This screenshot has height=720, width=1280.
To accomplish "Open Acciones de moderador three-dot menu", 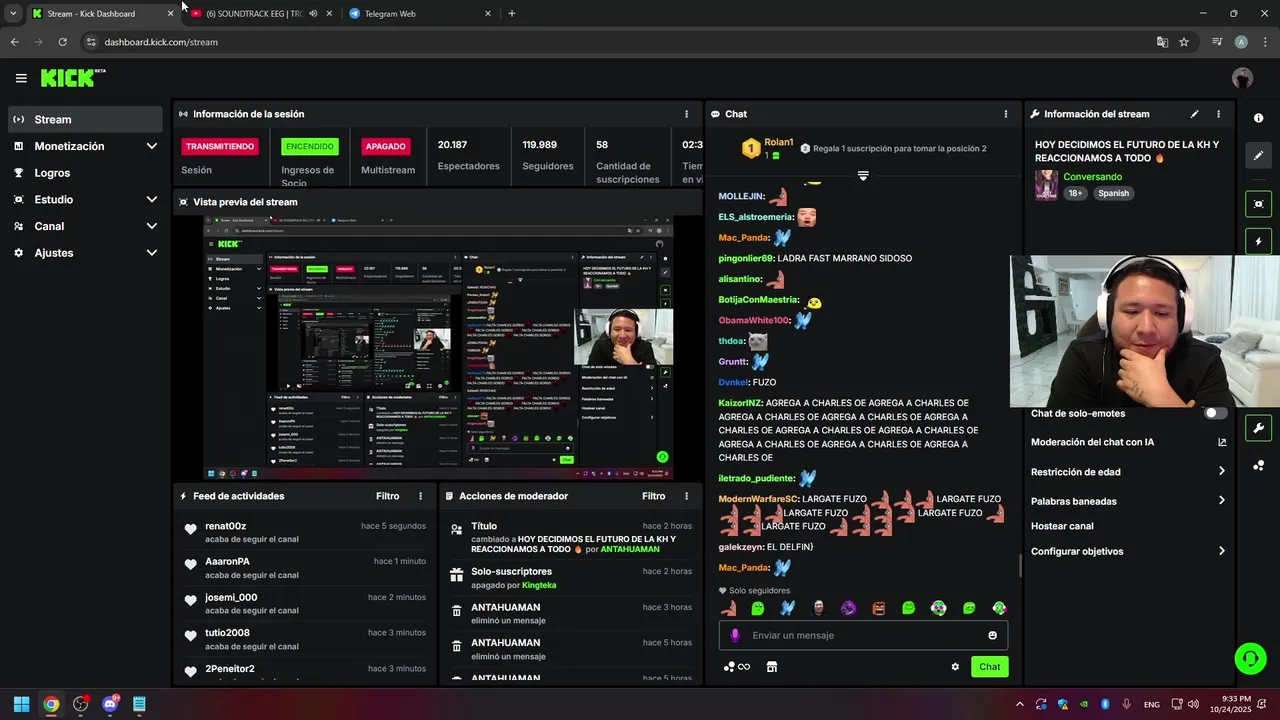I will (x=686, y=496).
